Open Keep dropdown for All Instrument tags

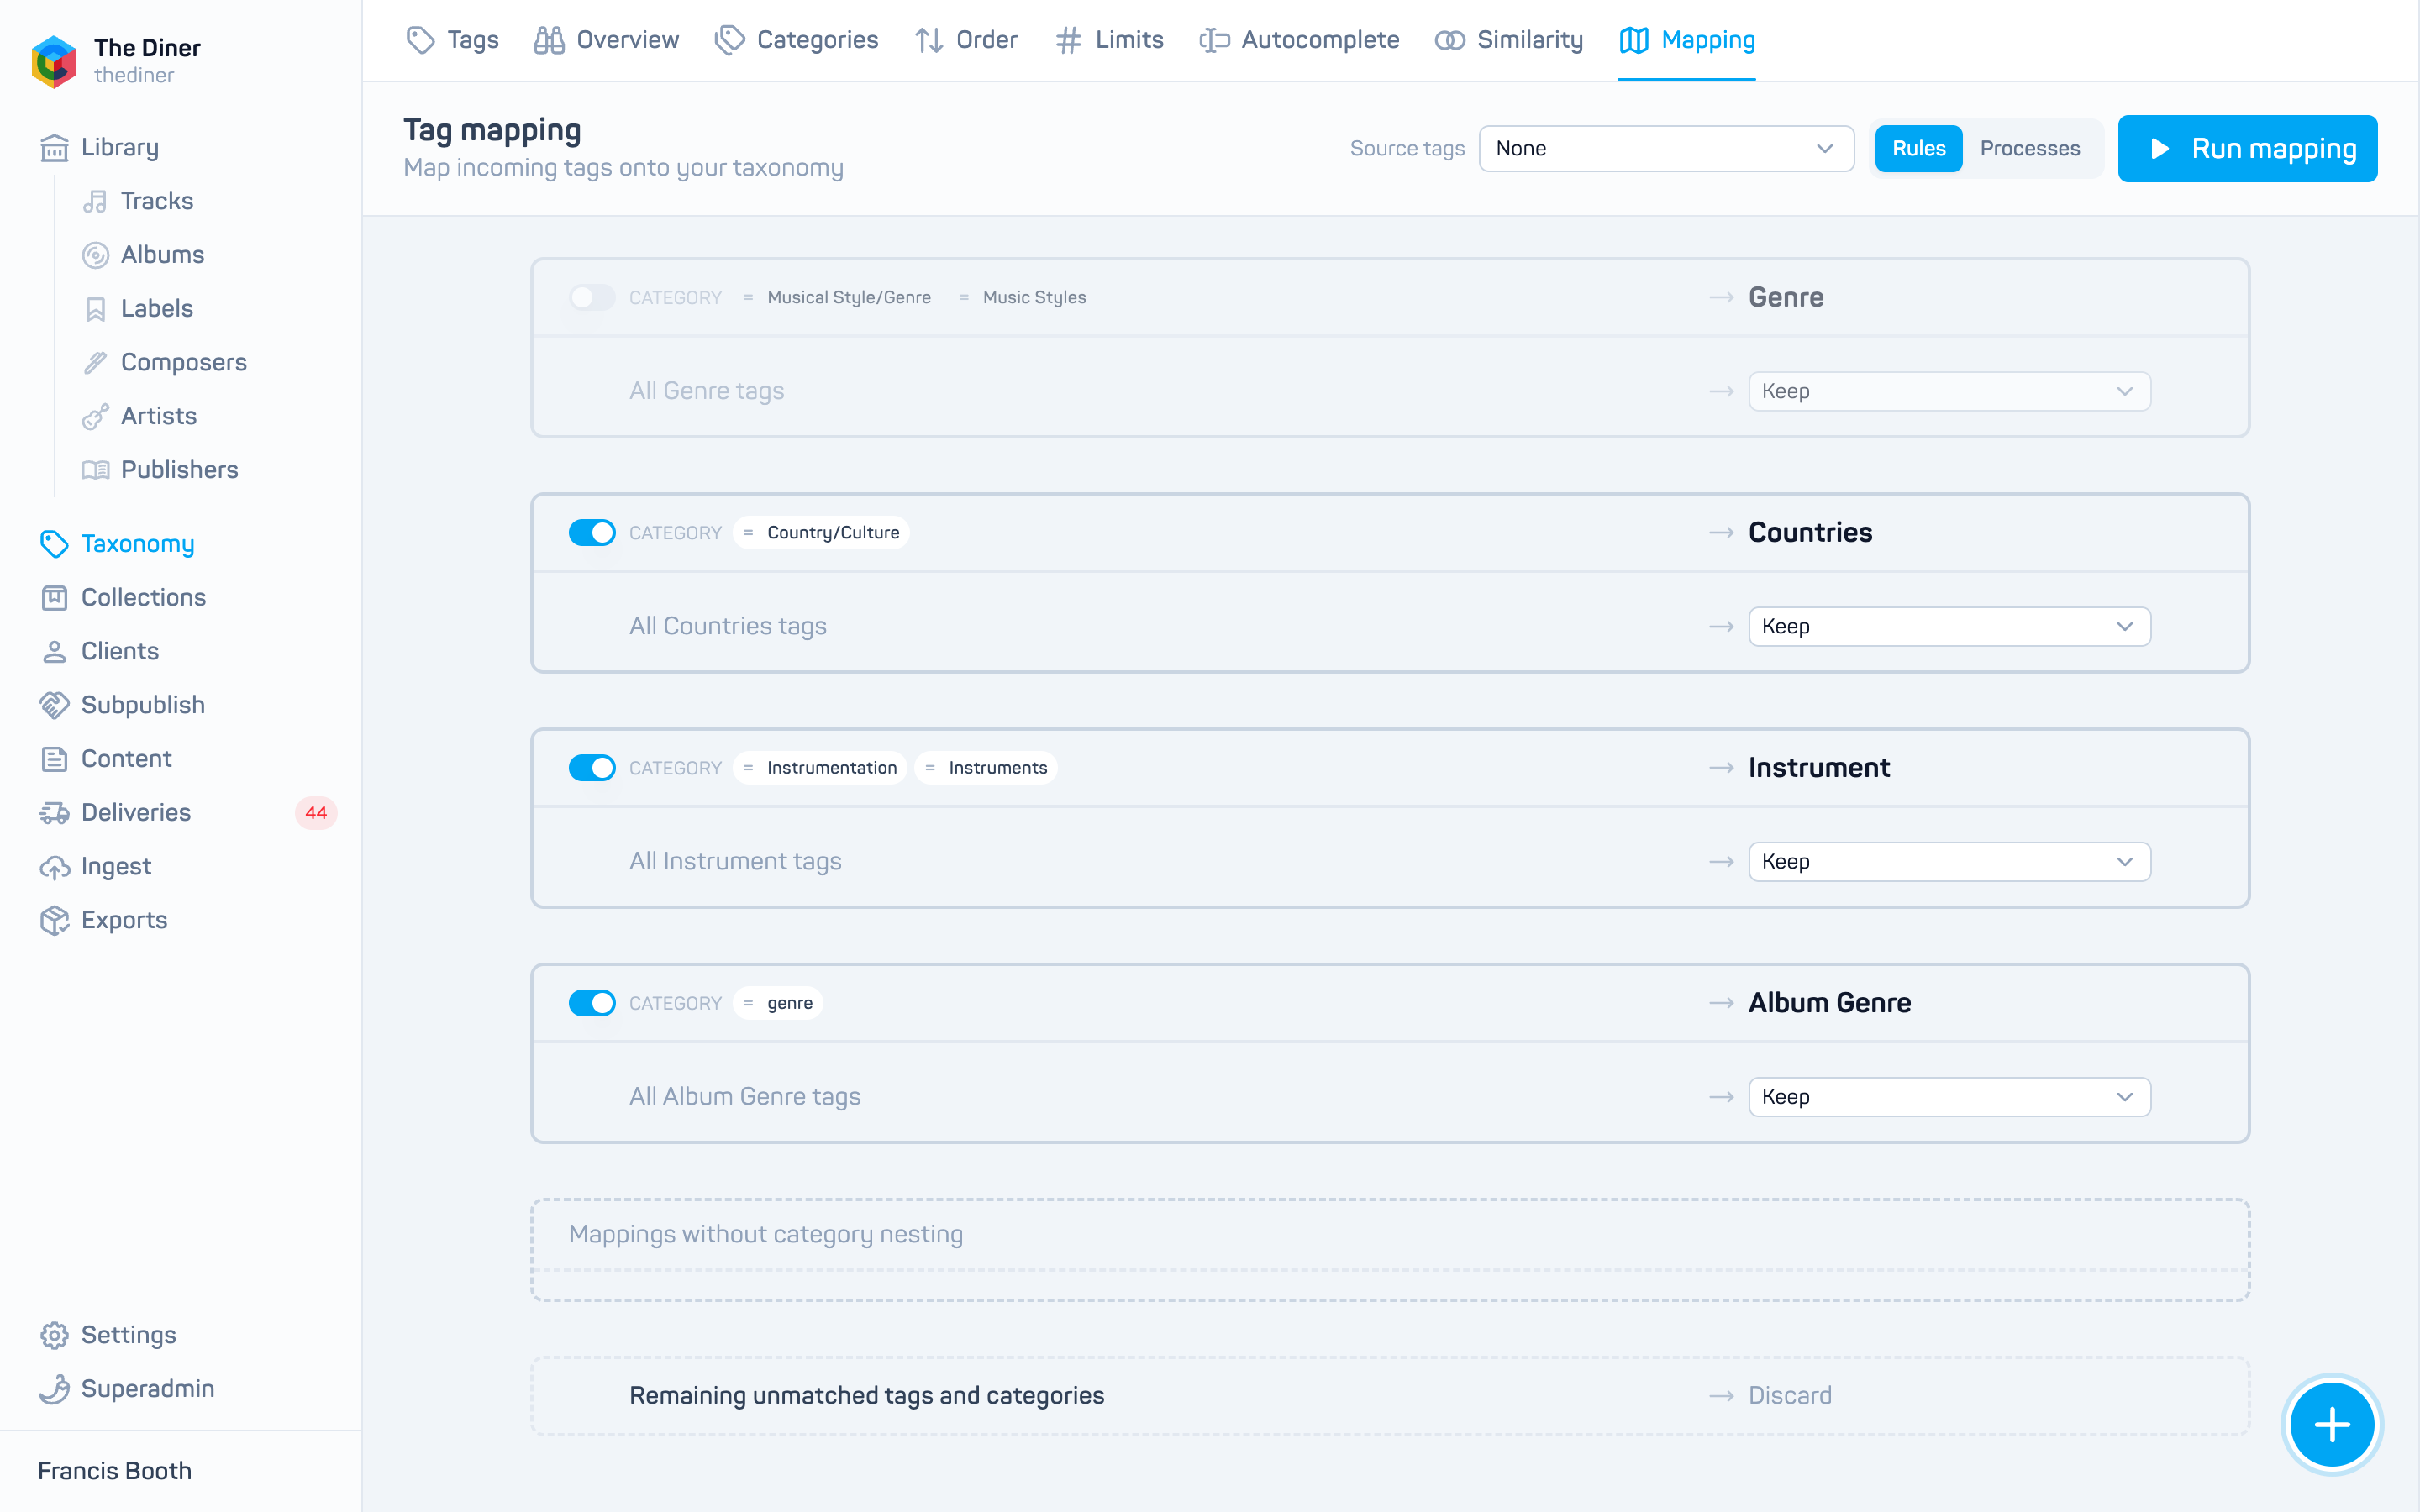pyautogui.click(x=1949, y=861)
